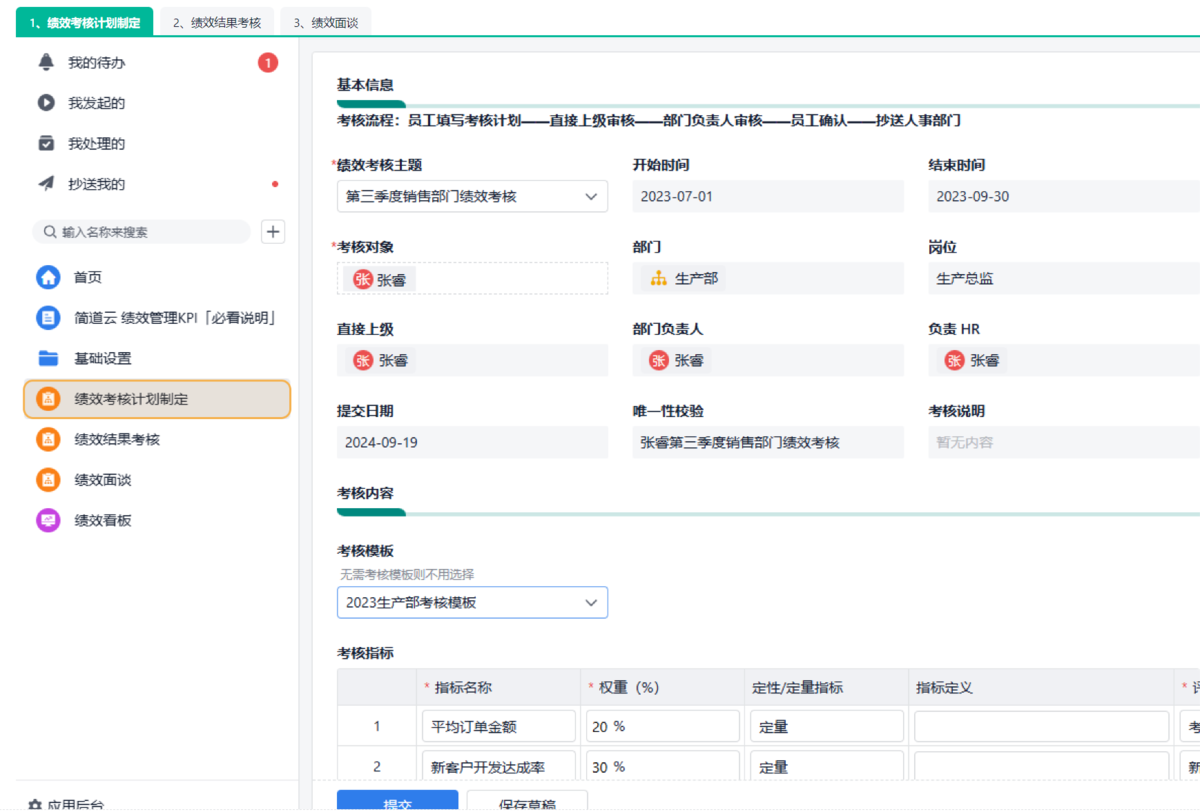
Task: Click the 权重 cell 20 %
Action: coord(663,727)
